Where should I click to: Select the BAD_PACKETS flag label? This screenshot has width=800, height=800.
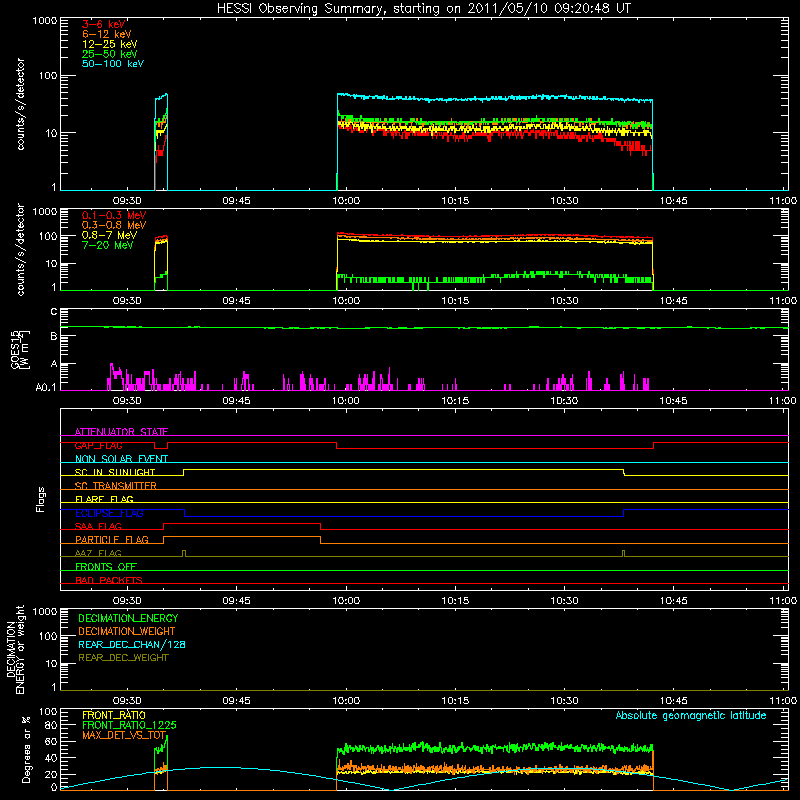(x=109, y=581)
